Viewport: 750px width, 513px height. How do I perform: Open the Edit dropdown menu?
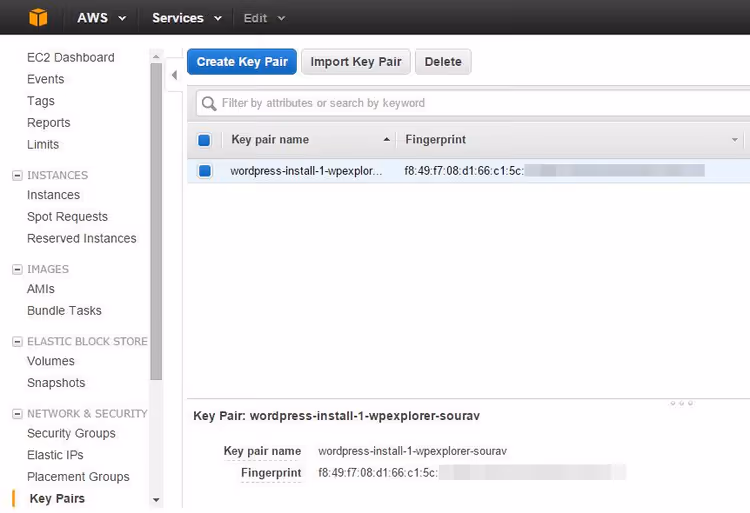264,18
